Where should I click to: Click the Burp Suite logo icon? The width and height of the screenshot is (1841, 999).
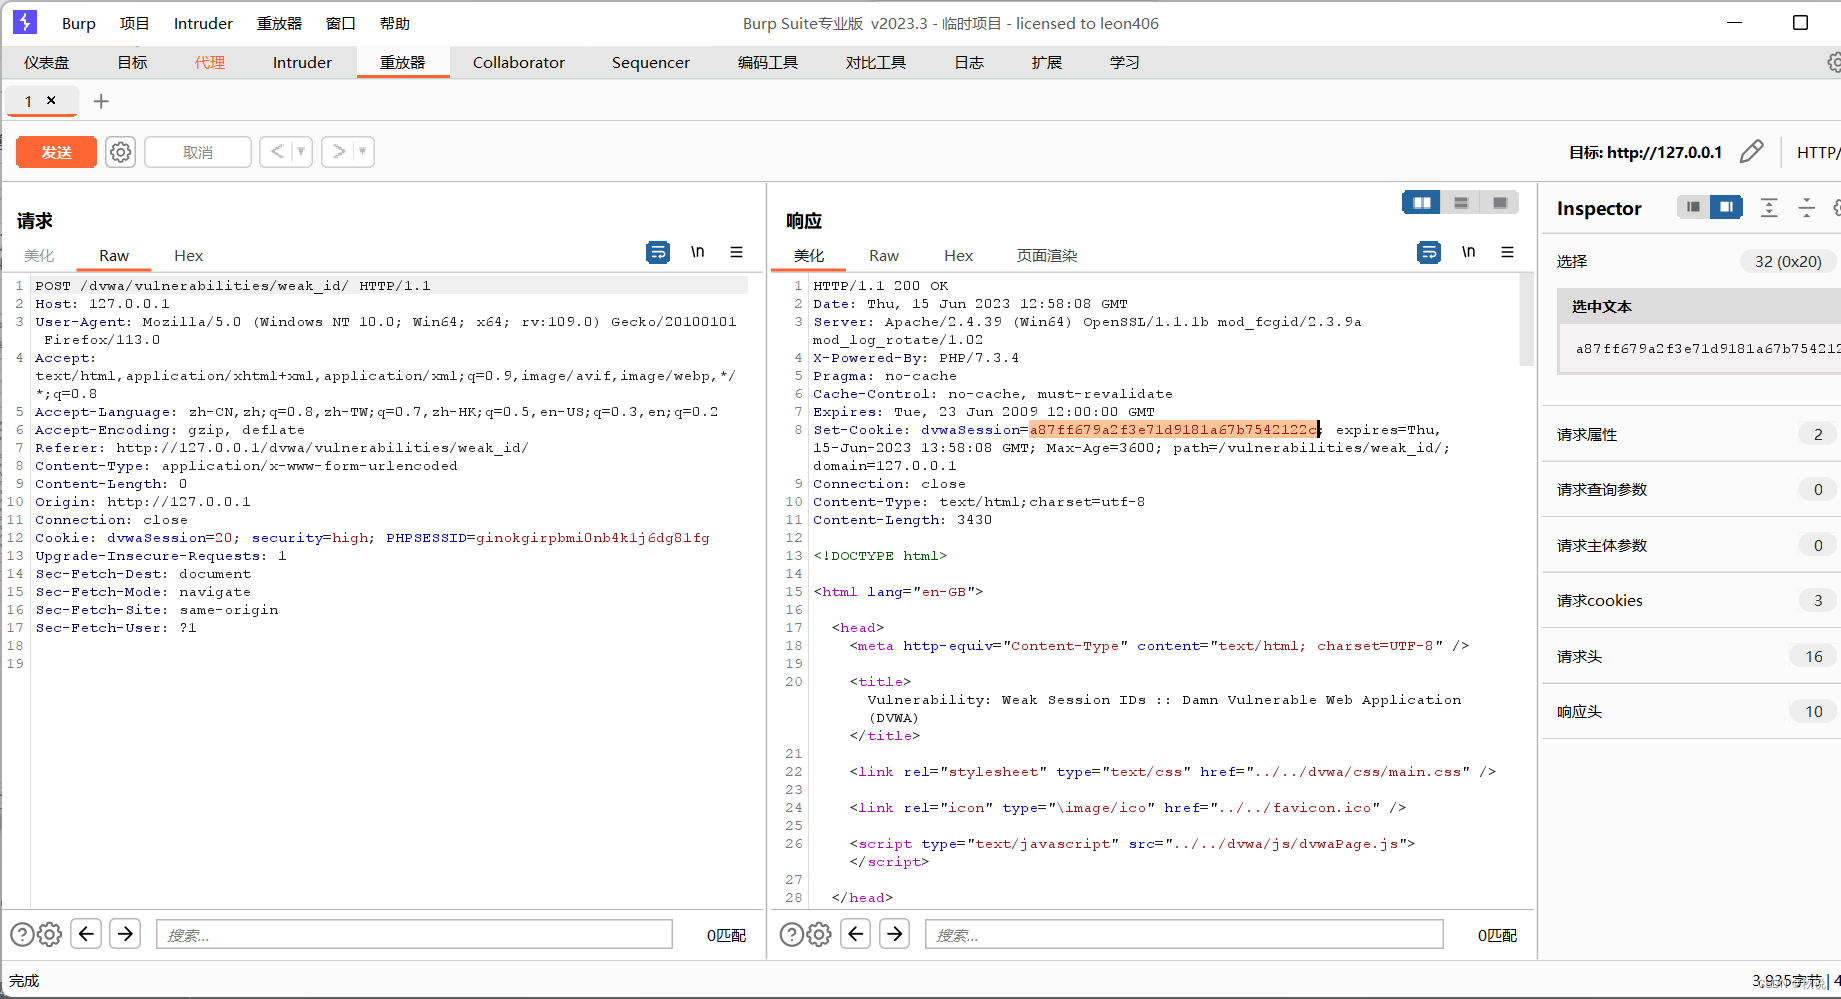pyautogui.click(x=25, y=22)
